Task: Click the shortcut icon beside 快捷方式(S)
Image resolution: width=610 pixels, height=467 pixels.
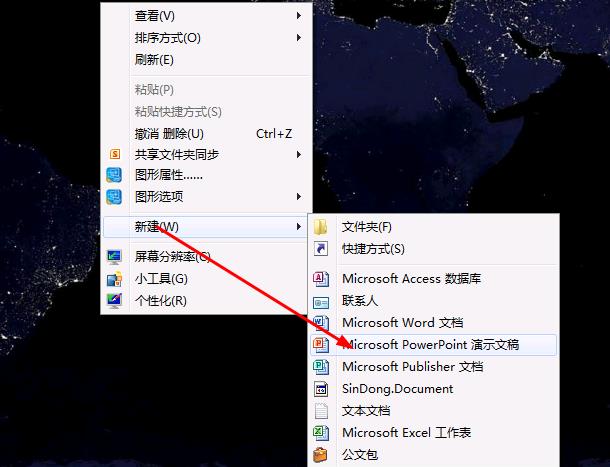Action: pos(321,248)
